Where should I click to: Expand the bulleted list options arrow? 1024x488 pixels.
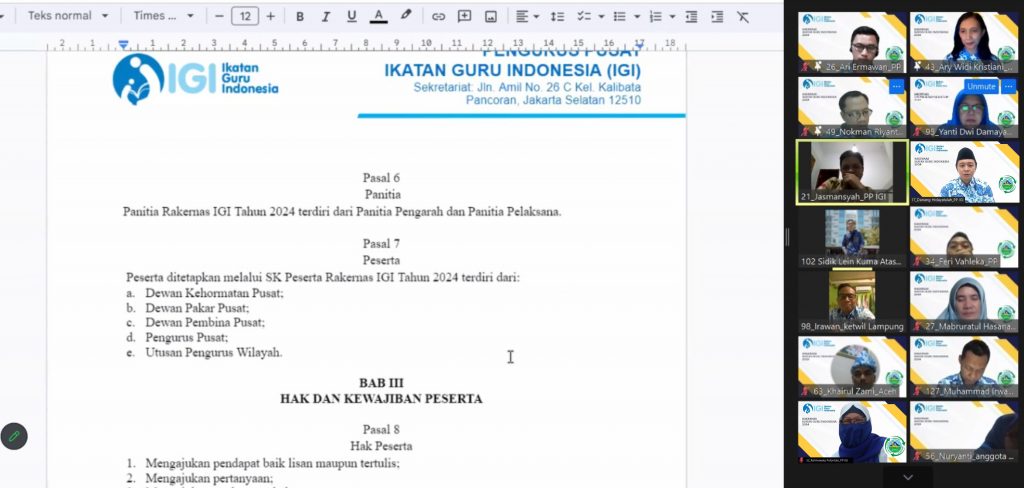click(637, 17)
